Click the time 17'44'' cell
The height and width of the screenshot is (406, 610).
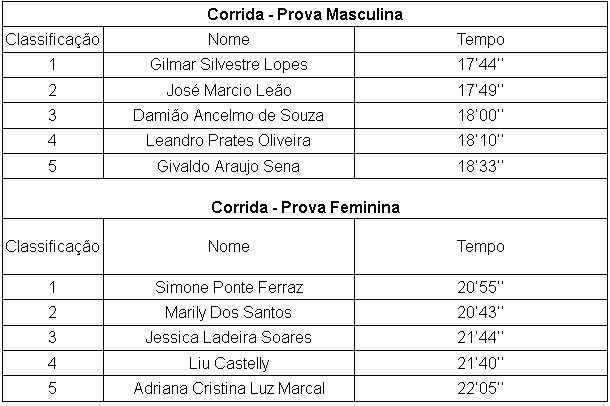(481, 65)
